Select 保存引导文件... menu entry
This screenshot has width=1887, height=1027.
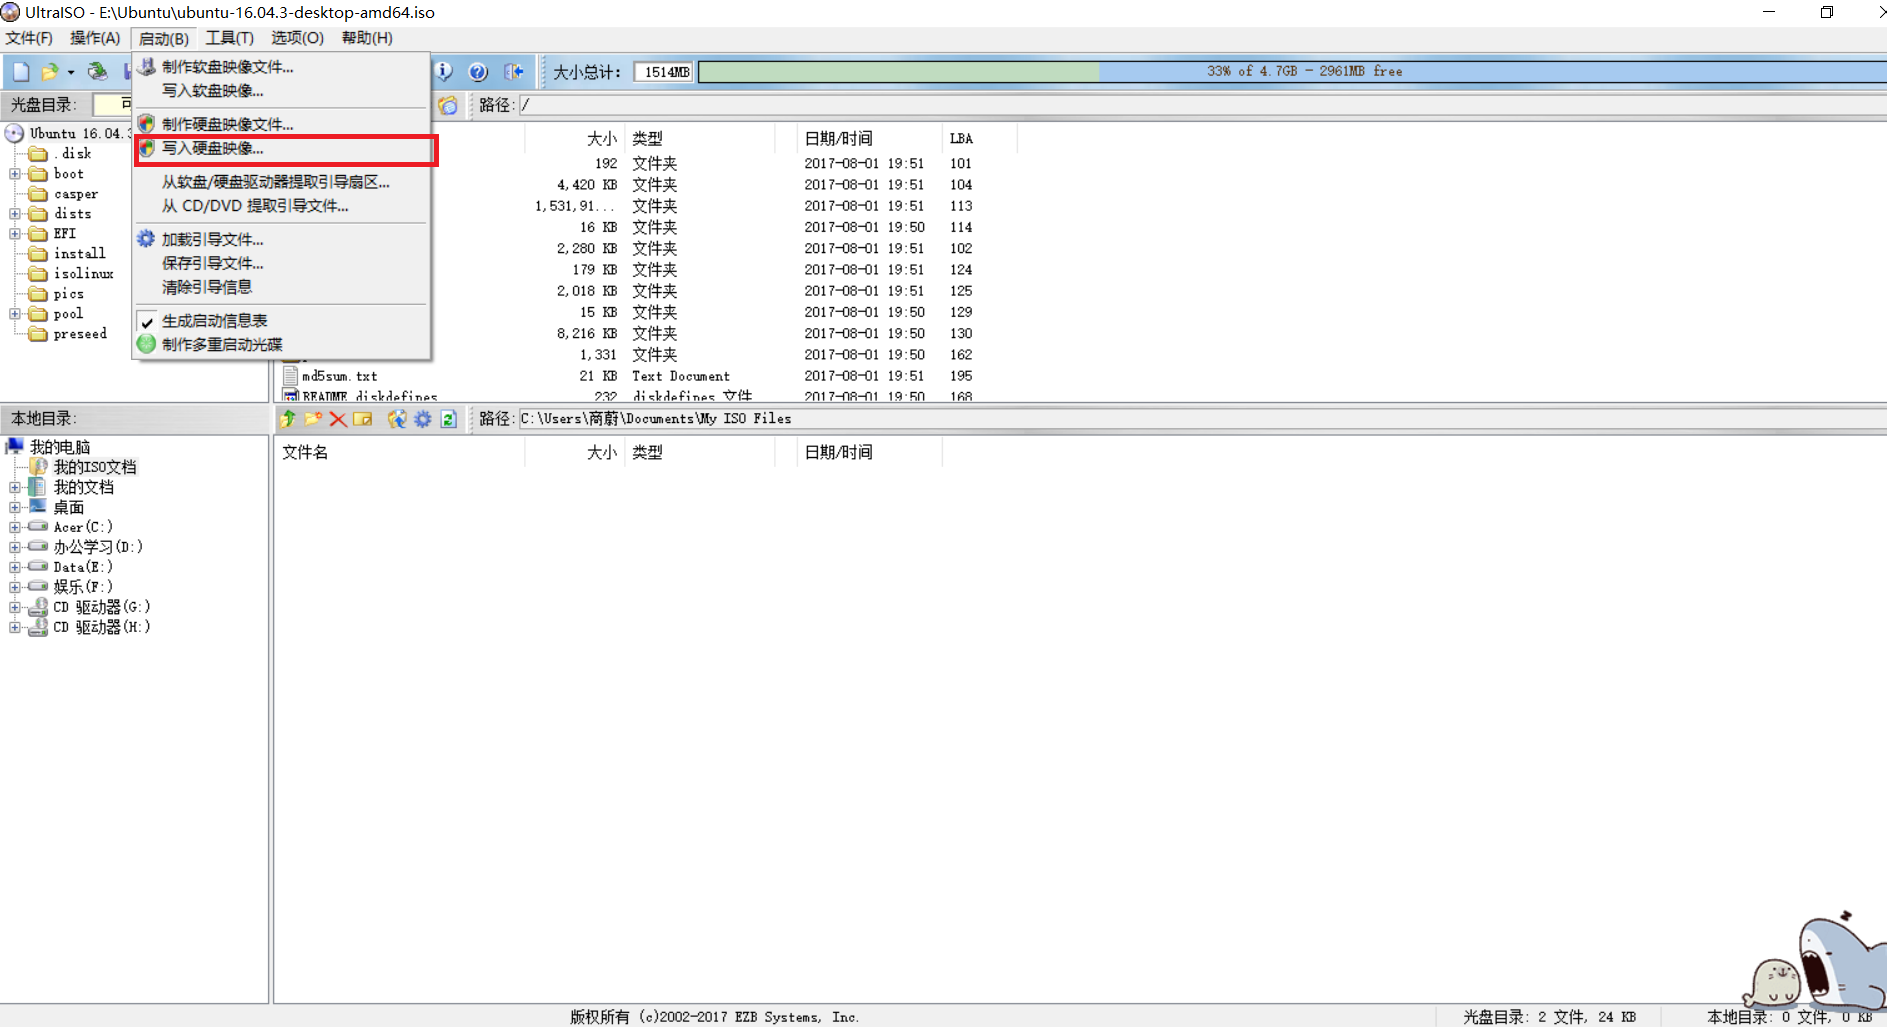pos(282,263)
